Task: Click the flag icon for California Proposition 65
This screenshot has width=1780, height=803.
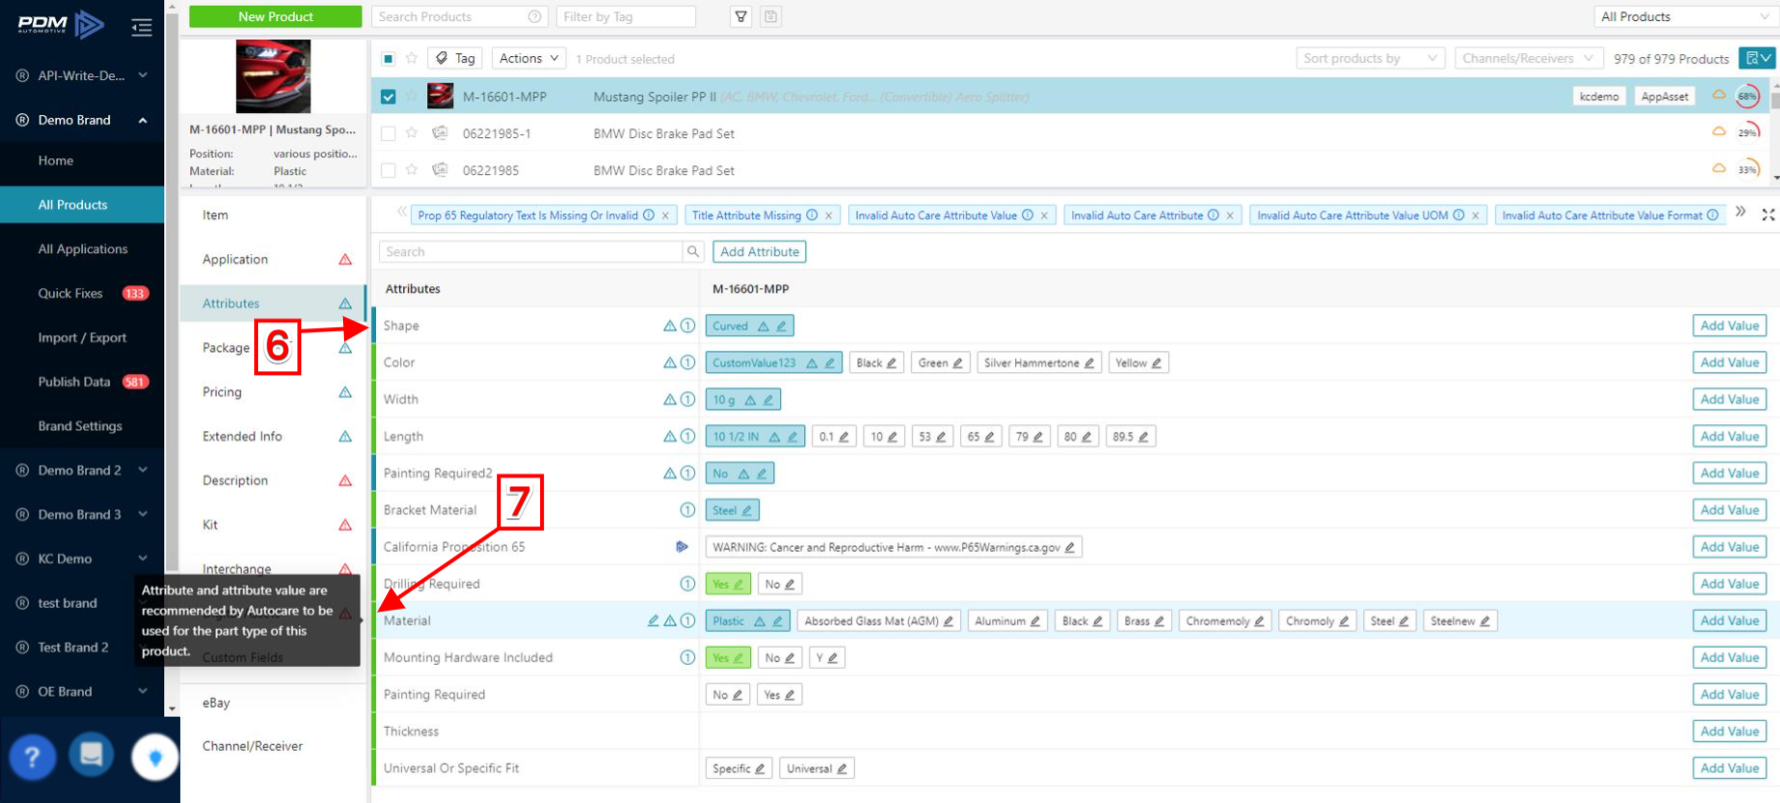Action: 682,546
